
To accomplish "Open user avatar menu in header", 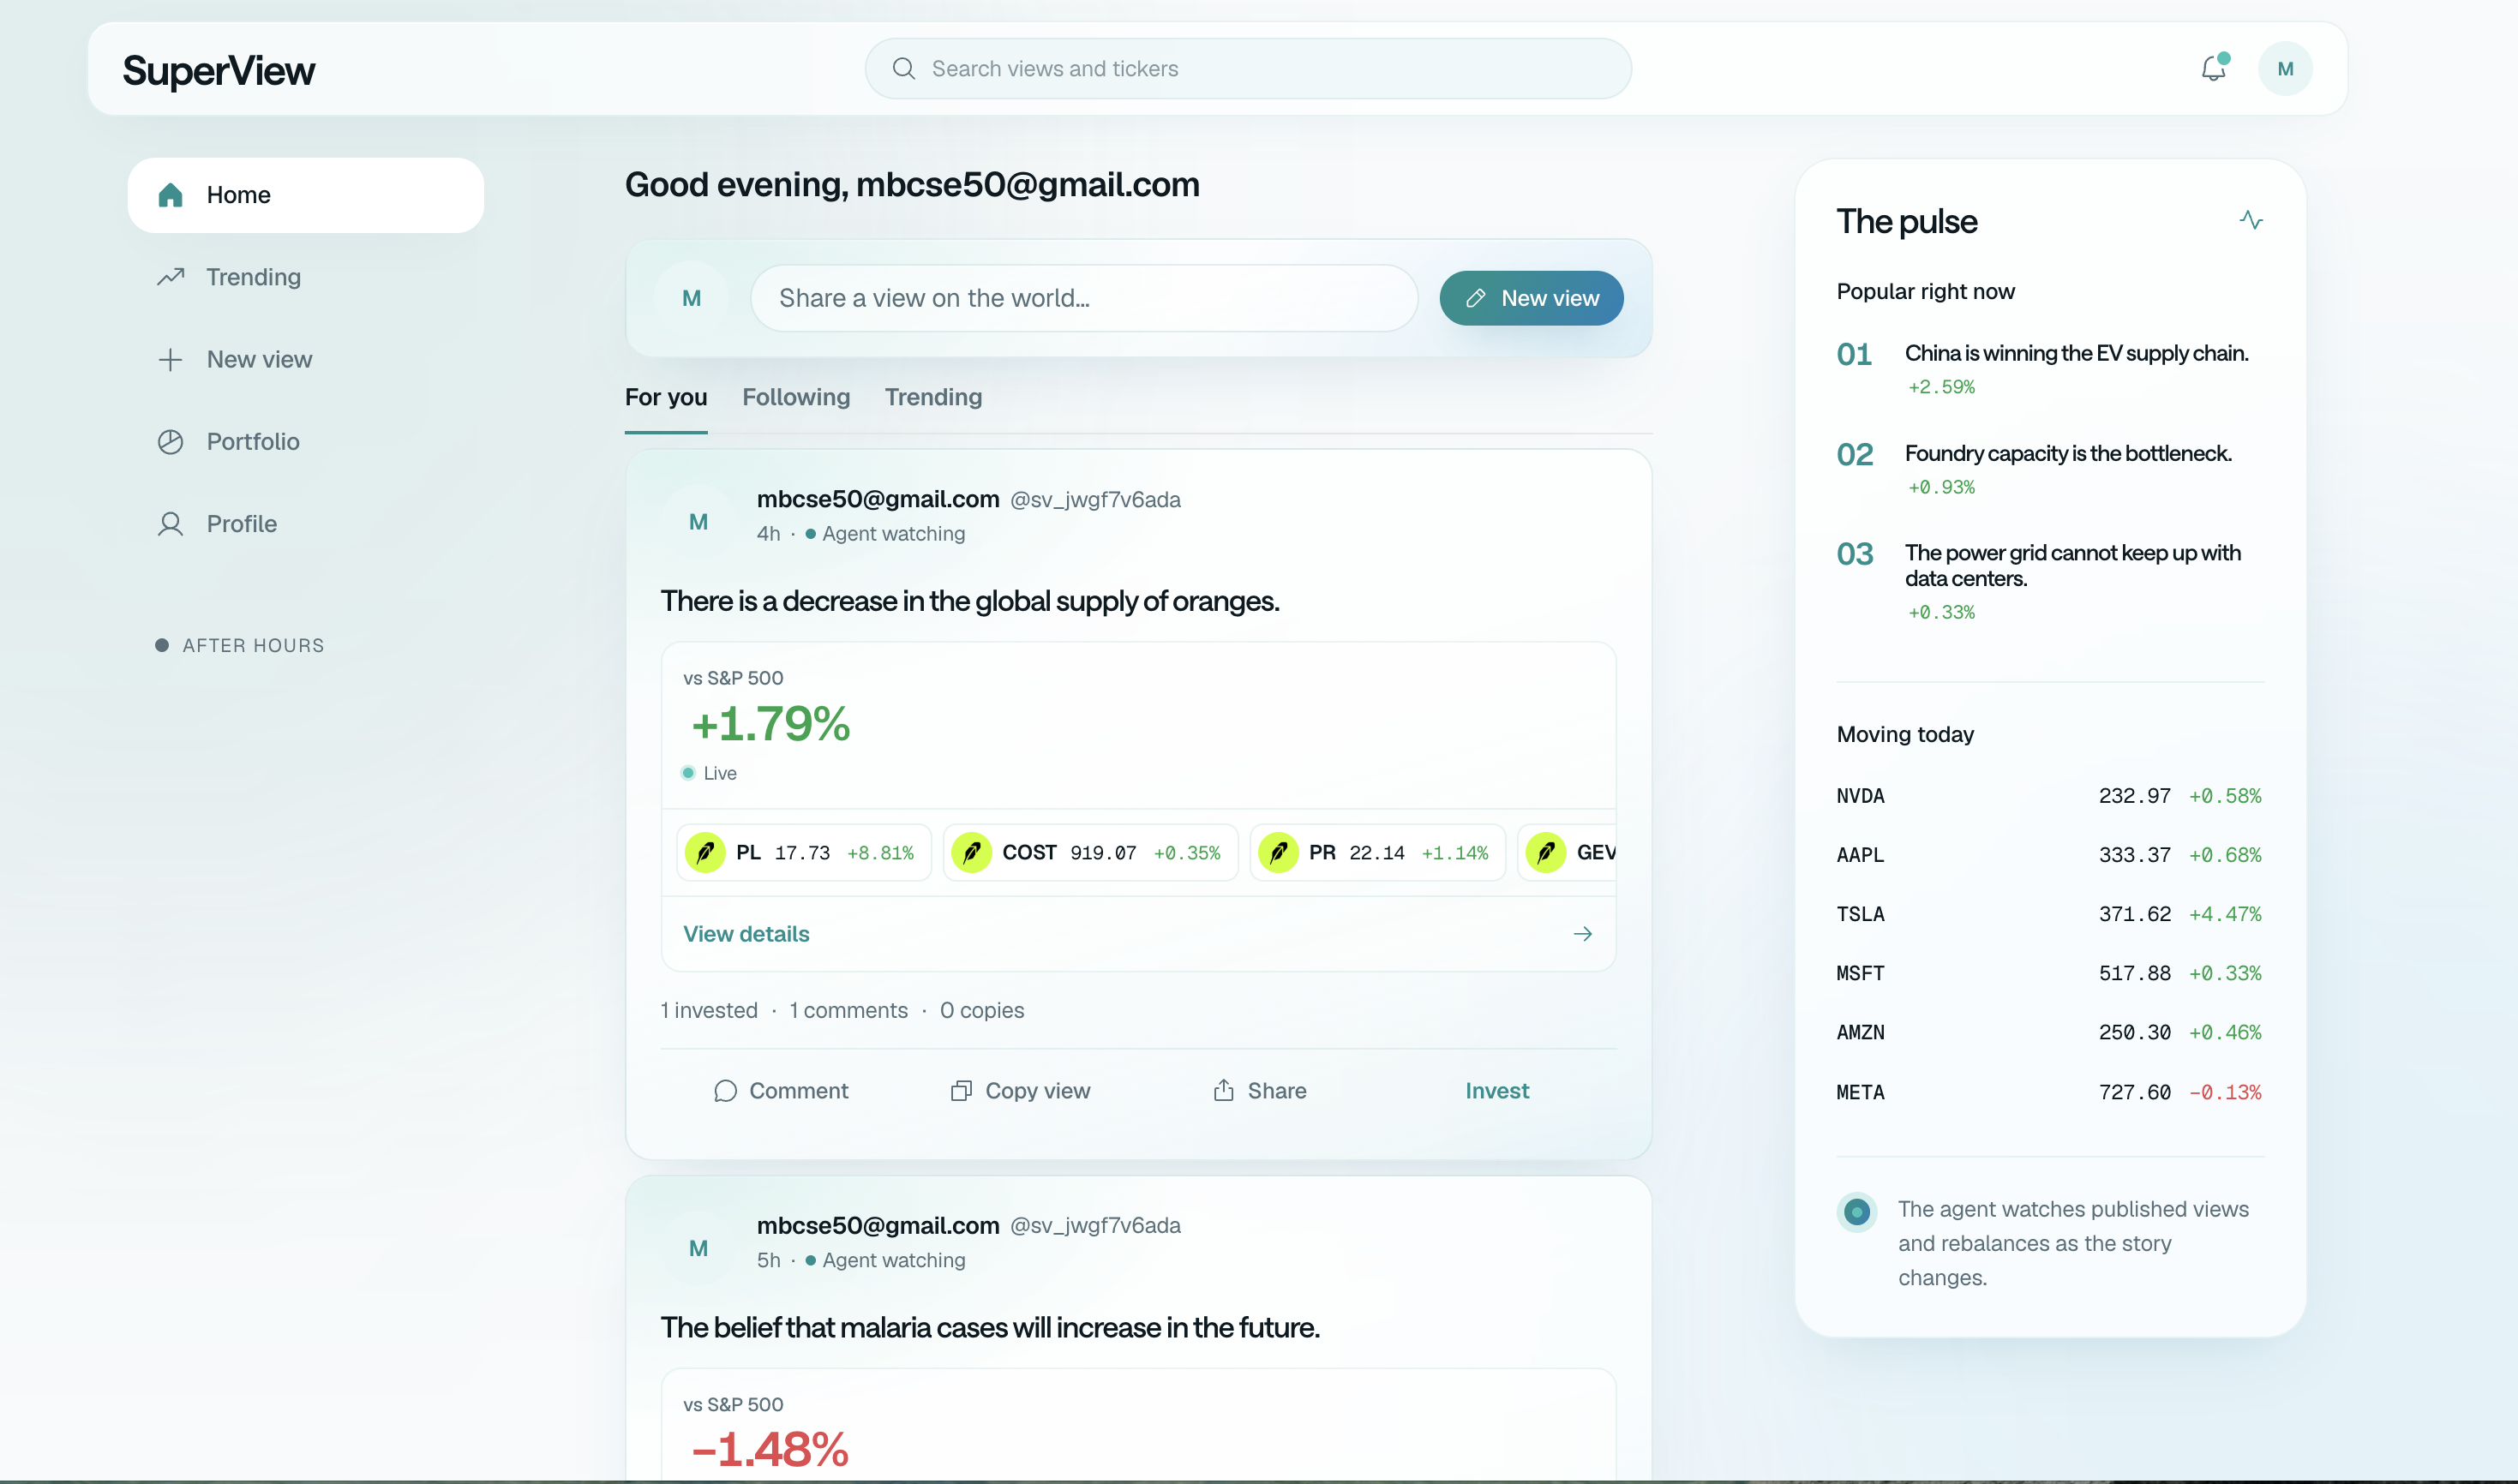I will (x=2285, y=68).
